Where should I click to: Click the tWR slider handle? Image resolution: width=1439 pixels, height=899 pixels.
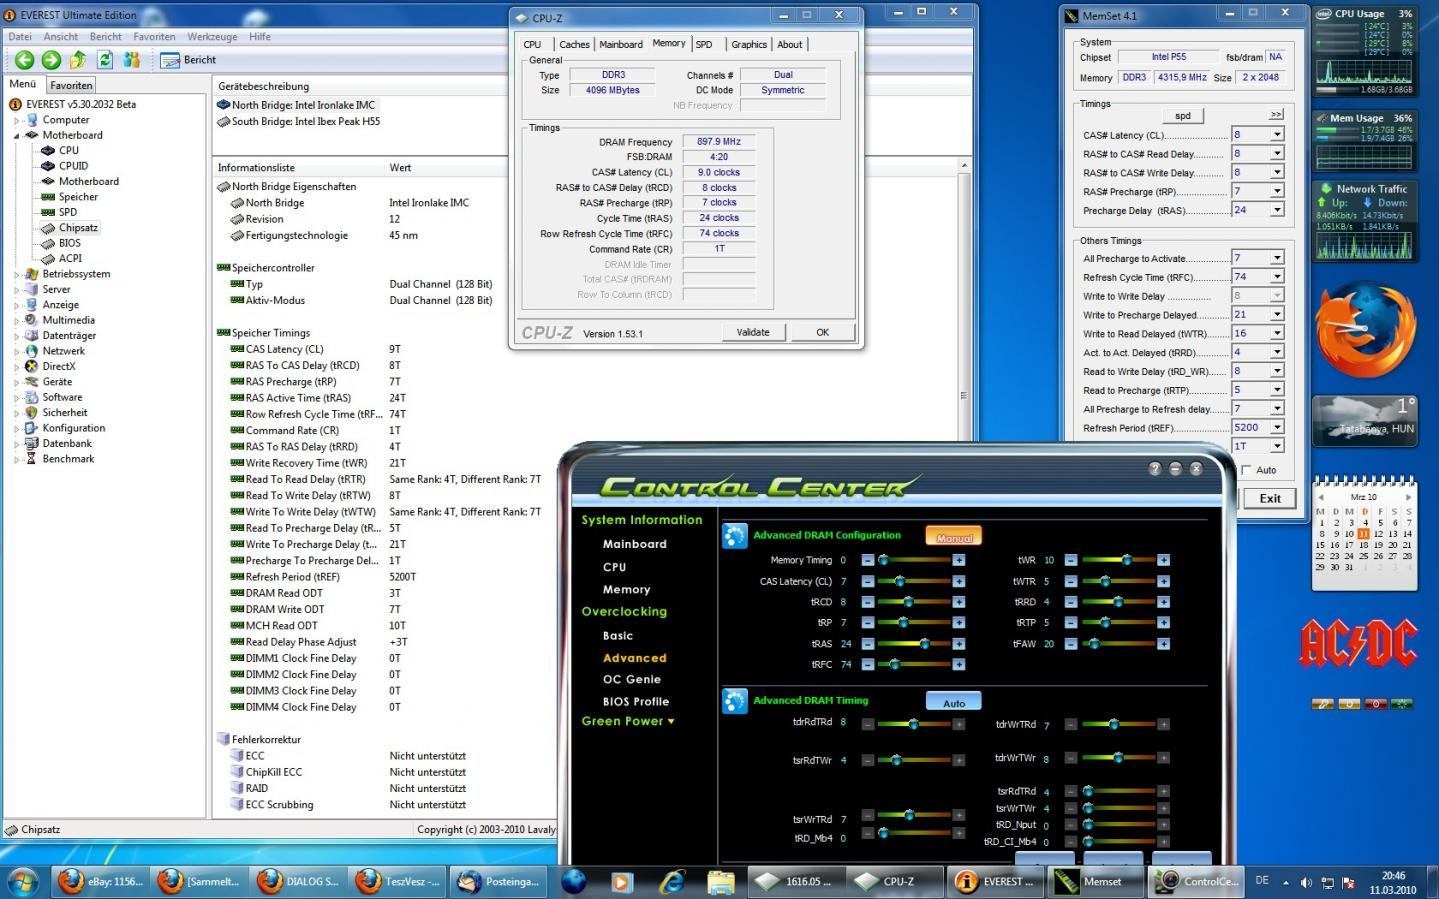click(x=1126, y=560)
